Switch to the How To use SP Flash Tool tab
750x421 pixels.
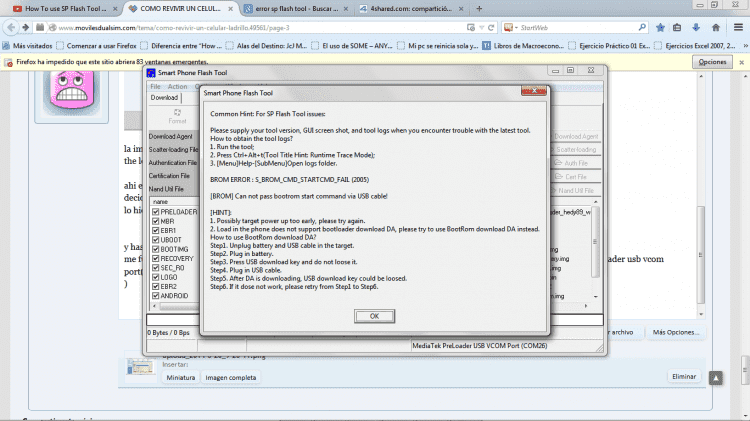click(65, 9)
